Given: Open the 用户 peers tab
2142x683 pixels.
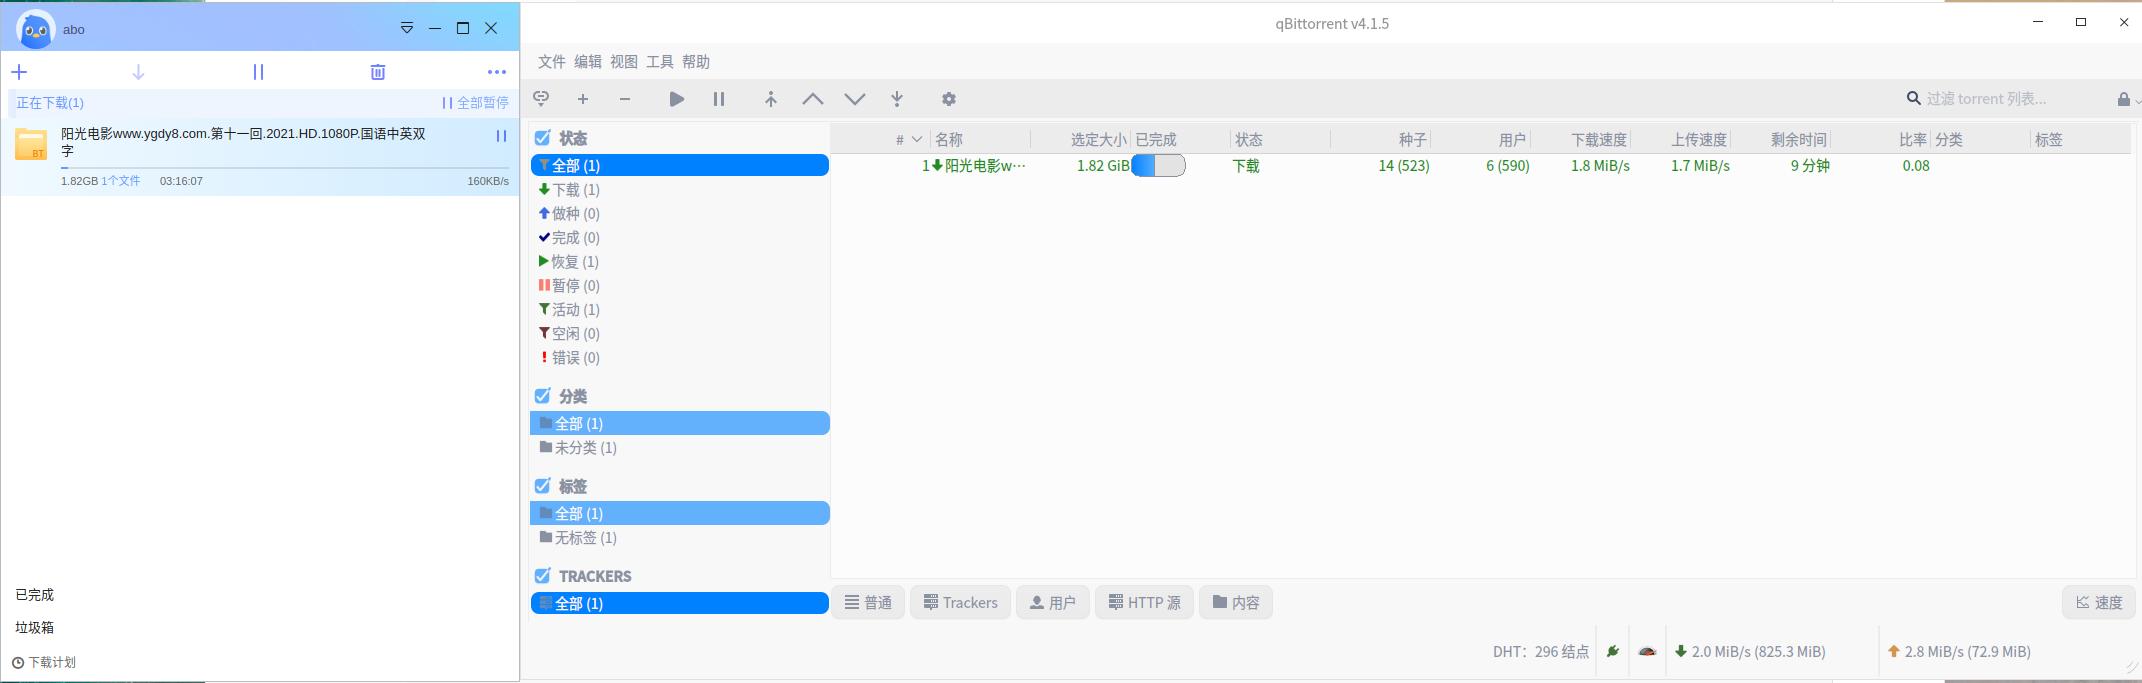Looking at the screenshot, I should coord(1053,603).
